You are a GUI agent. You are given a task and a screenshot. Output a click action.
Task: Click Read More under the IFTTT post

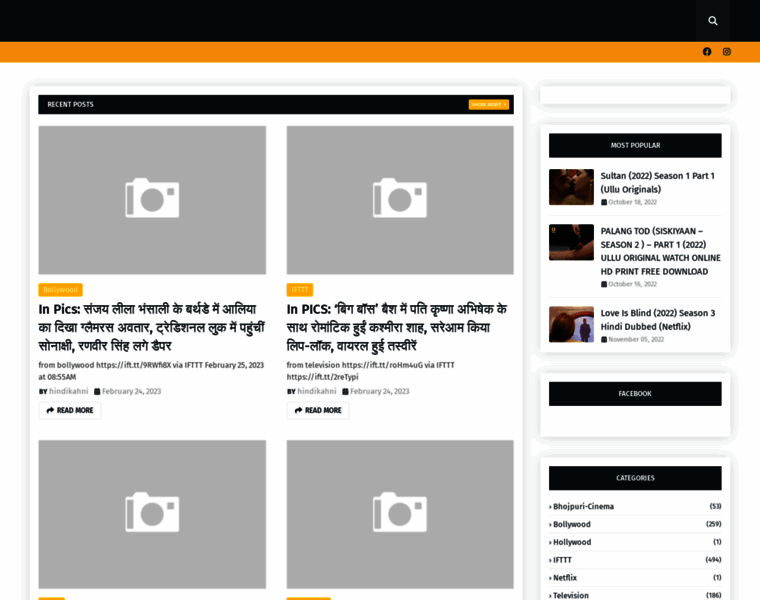click(318, 411)
